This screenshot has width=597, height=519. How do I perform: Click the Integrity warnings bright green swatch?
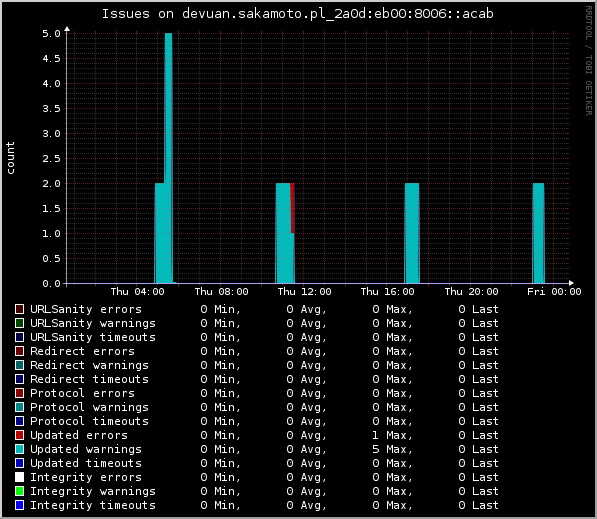pyautogui.click(x=19, y=491)
